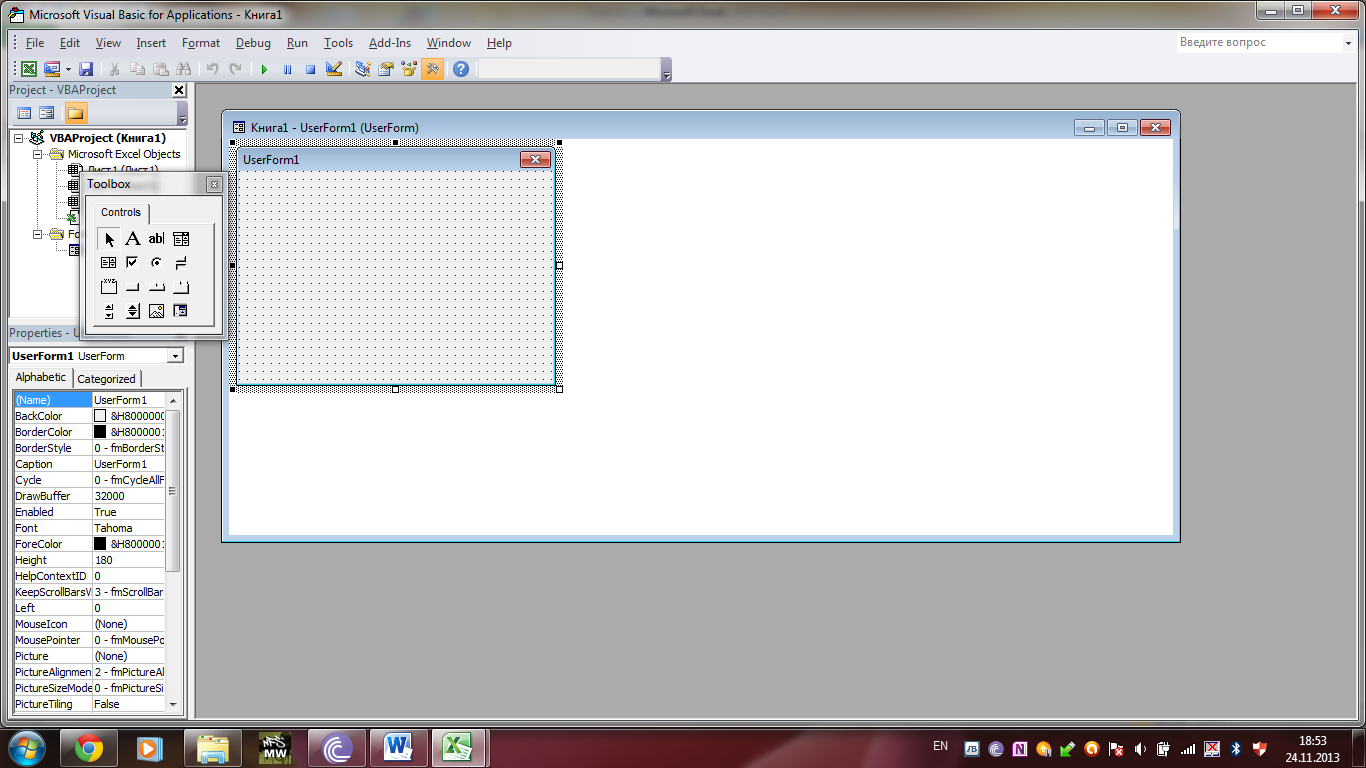Viewport: 1366px width, 768px height.
Task: Click the help question input field
Action: pyautogui.click(x=1258, y=43)
